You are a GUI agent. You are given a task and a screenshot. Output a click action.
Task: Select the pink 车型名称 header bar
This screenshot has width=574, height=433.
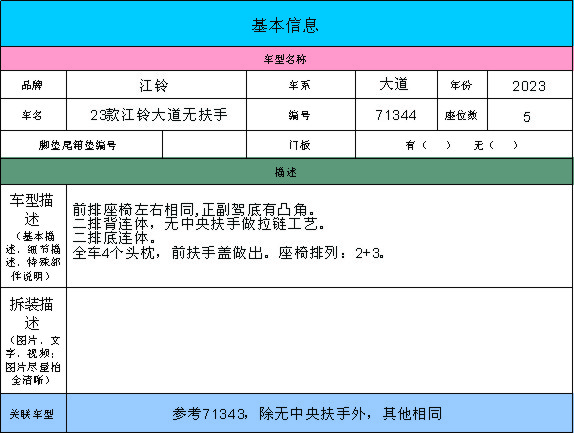click(287, 59)
